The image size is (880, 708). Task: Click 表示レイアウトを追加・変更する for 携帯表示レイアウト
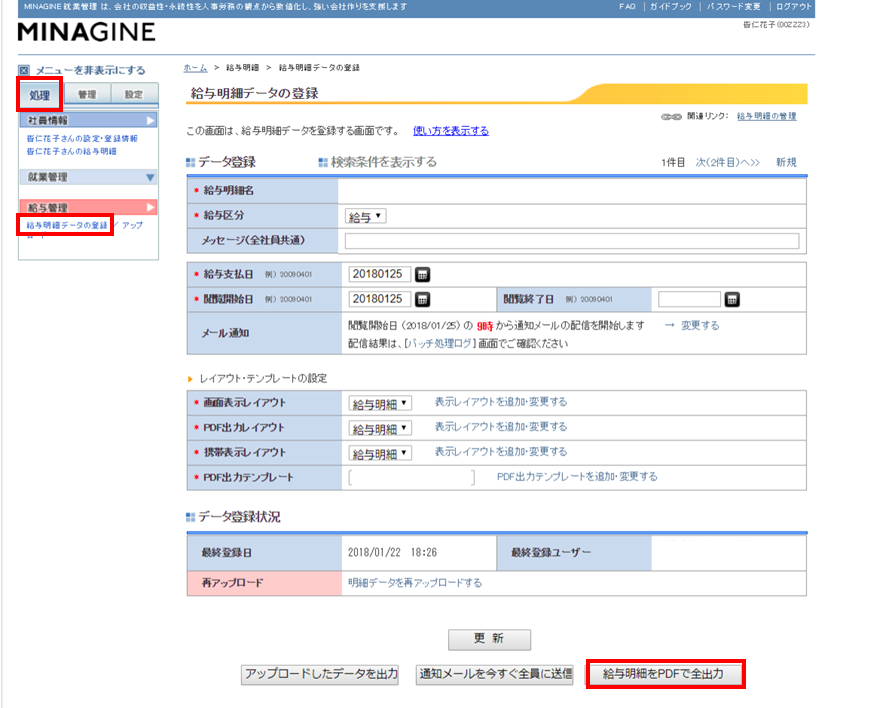coord(501,452)
